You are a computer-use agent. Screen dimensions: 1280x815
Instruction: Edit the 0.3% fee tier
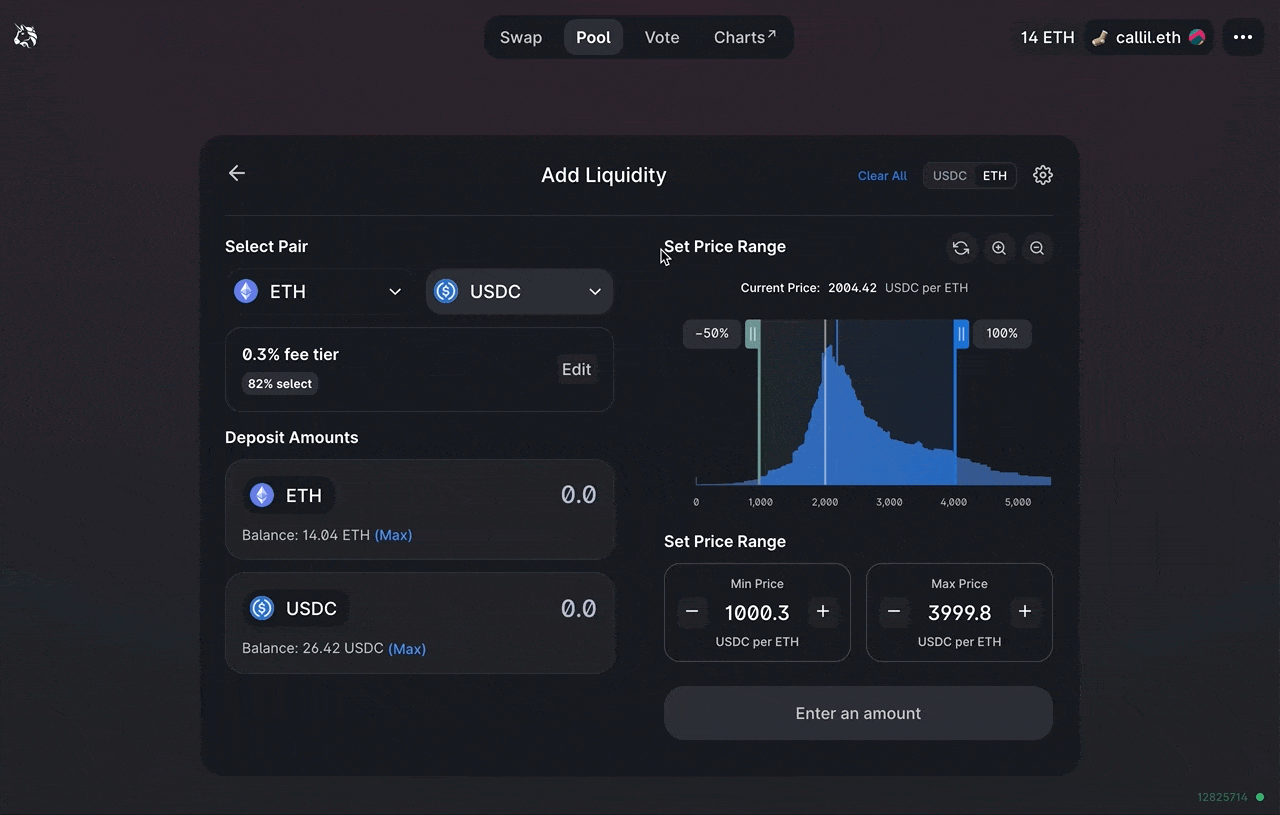[x=576, y=370]
